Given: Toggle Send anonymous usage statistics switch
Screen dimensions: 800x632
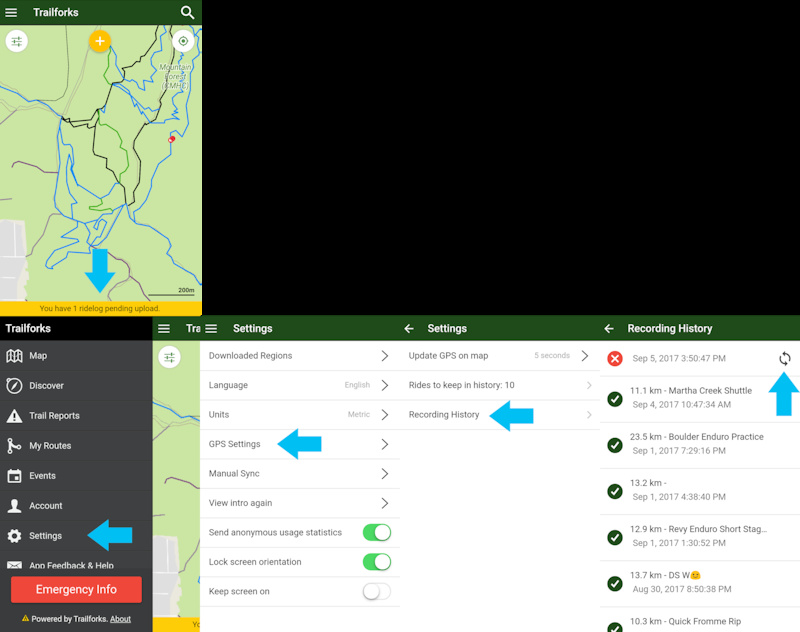Looking at the screenshot, I should [x=377, y=533].
